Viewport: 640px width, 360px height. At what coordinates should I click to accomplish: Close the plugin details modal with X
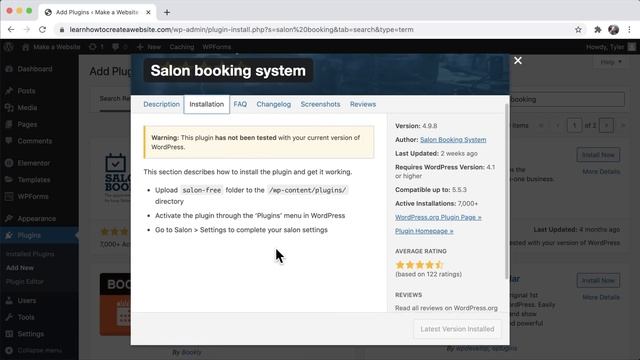tap(518, 60)
